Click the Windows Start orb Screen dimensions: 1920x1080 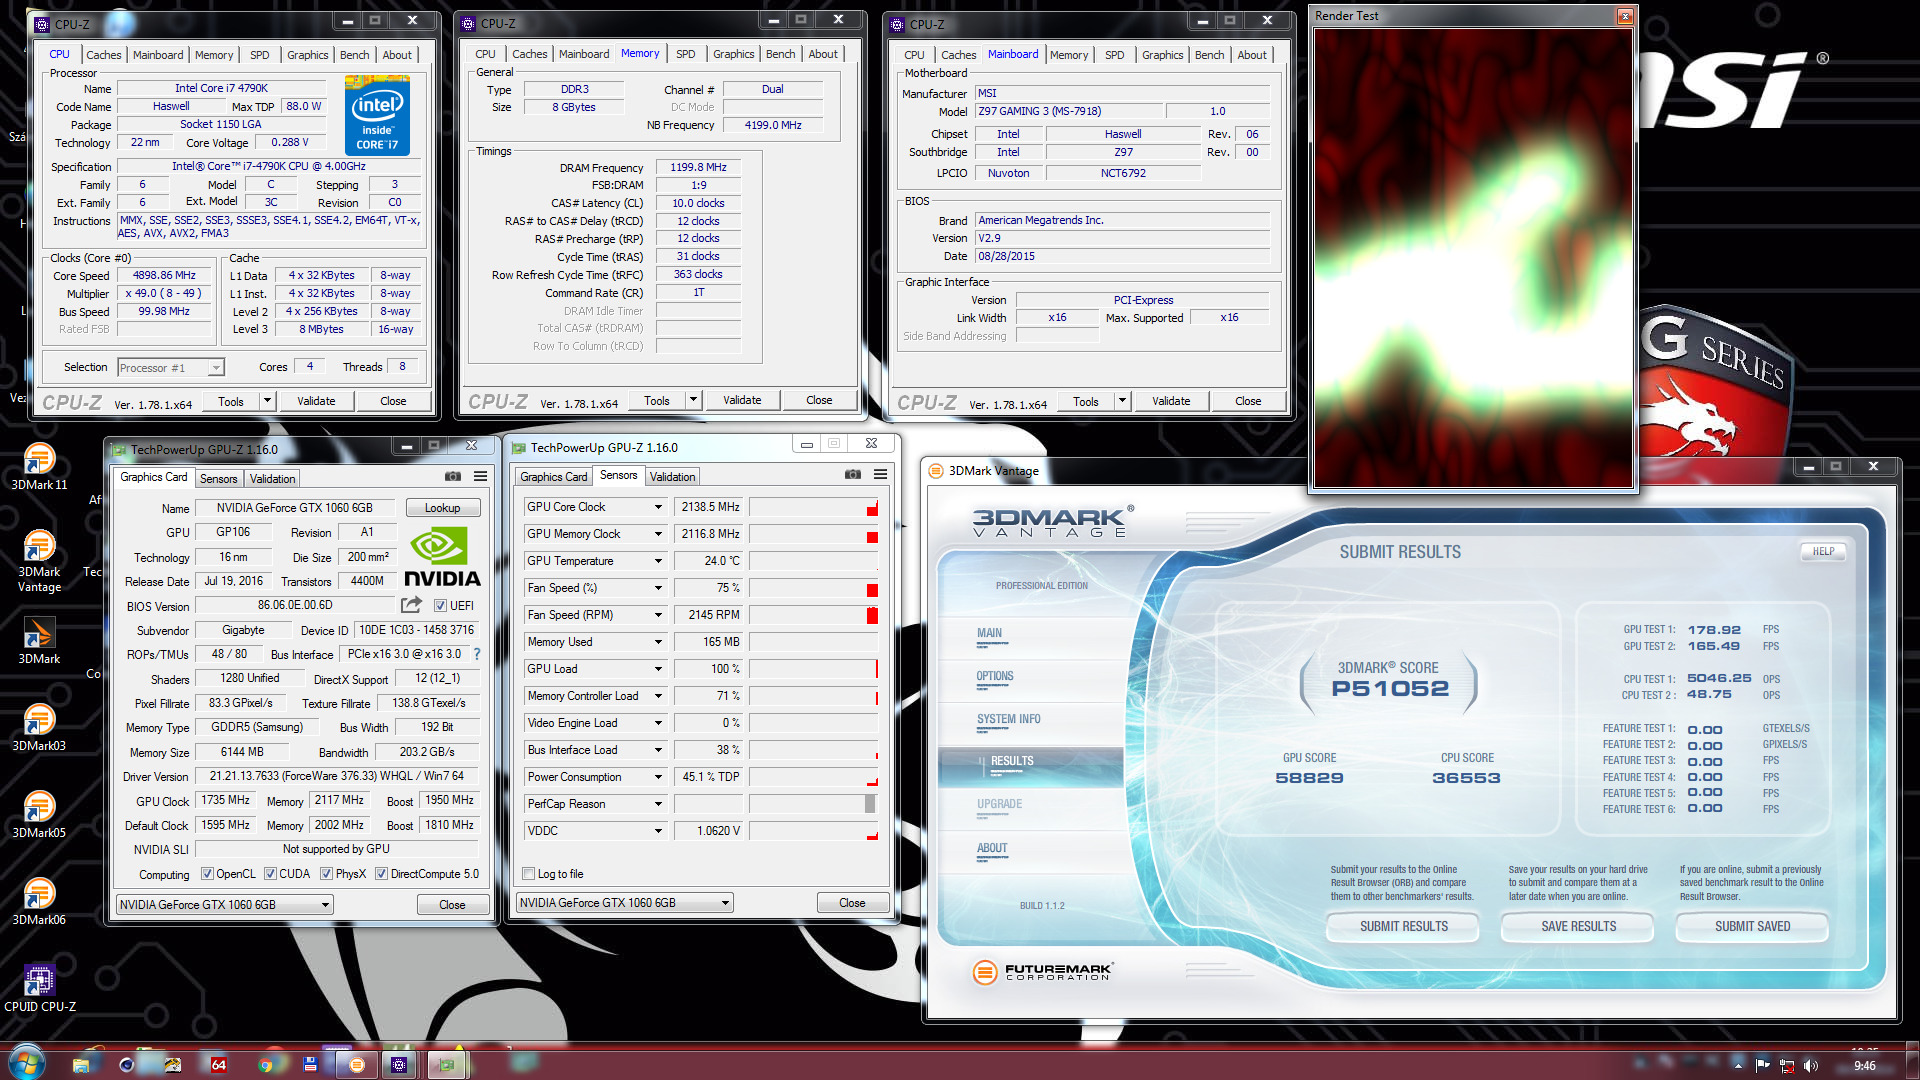coord(26,1063)
